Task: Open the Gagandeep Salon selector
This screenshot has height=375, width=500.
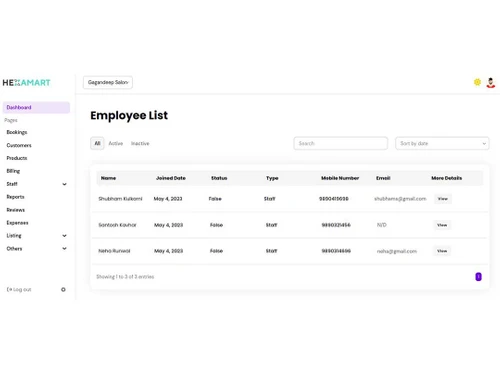Action: point(108,82)
